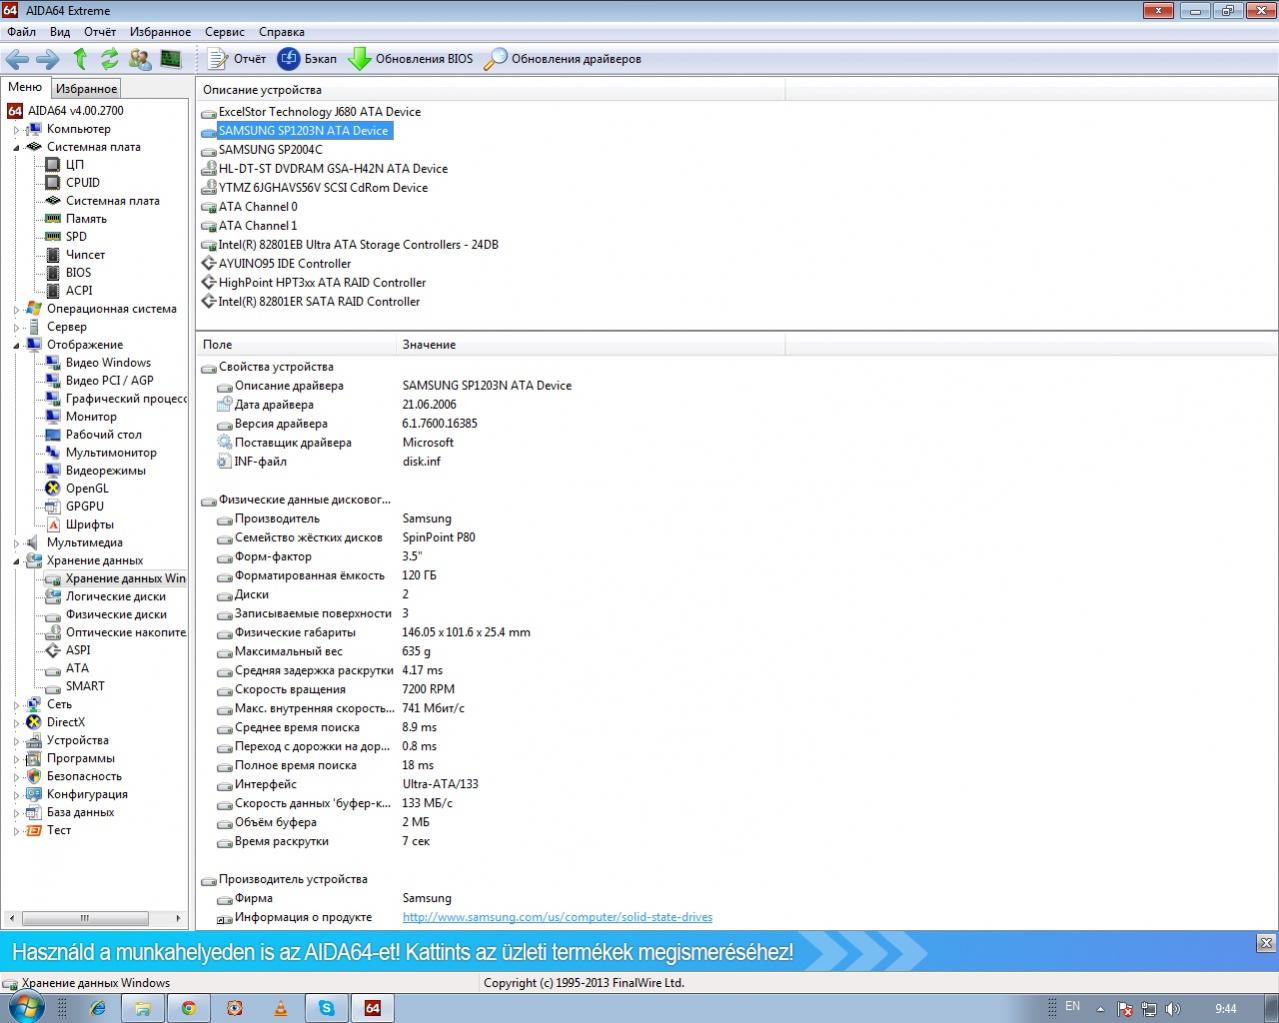
Task: Click the Бэкап backup toolbar icon
Action: [307, 59]
